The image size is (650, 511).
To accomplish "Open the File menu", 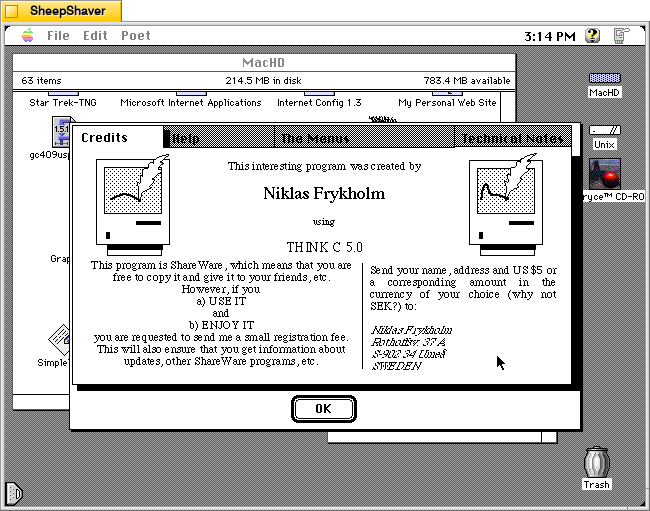I will (x=58, y=36).
